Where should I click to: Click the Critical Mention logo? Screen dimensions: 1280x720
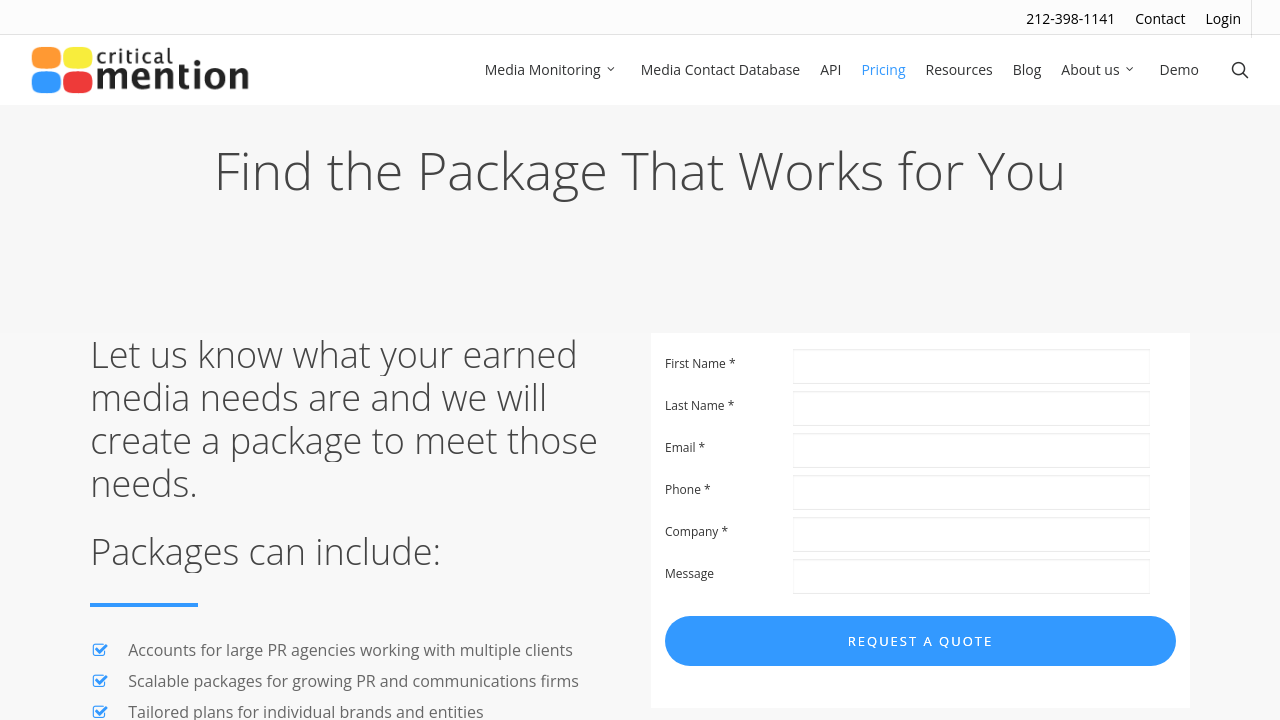coord(140,70)
